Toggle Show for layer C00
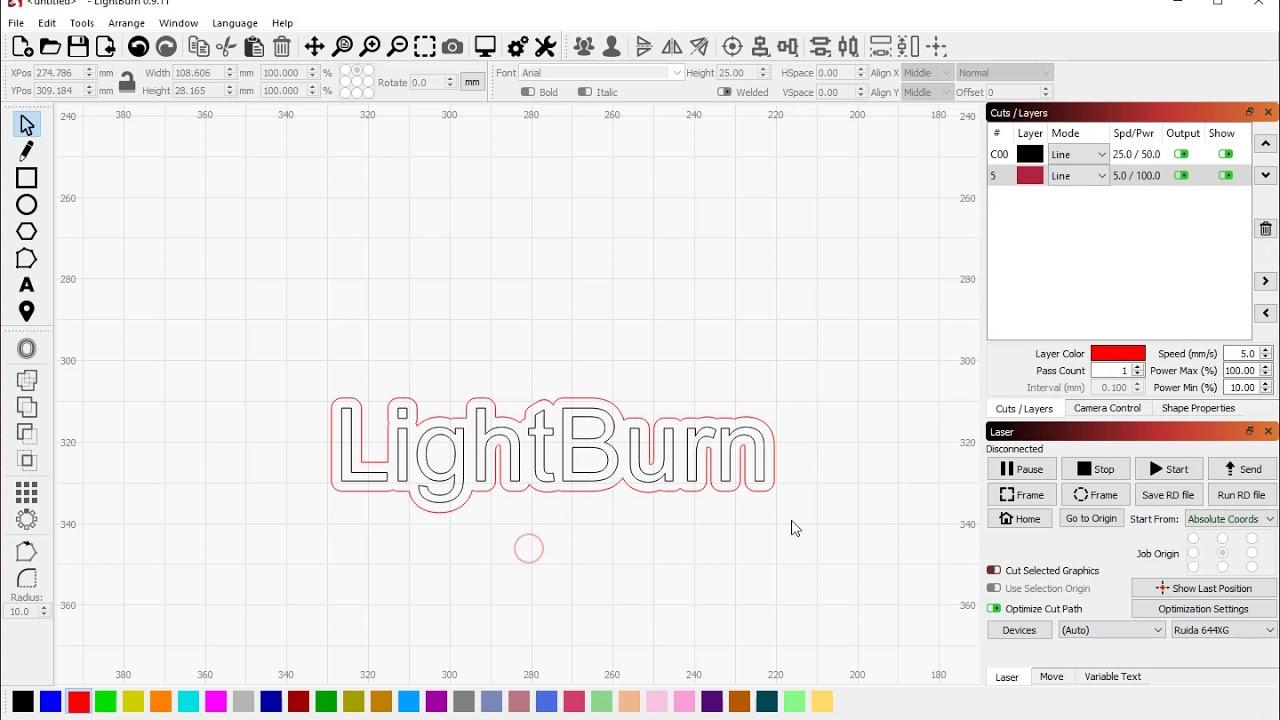The image size is (1280, 720). pyautogui.click(x=1225, y=154)
